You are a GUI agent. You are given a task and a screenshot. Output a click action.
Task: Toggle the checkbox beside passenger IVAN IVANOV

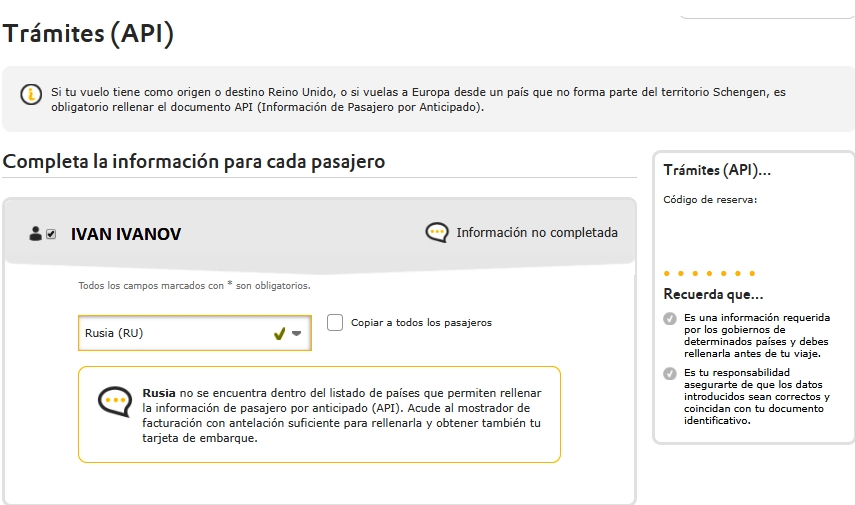(51, 234)
